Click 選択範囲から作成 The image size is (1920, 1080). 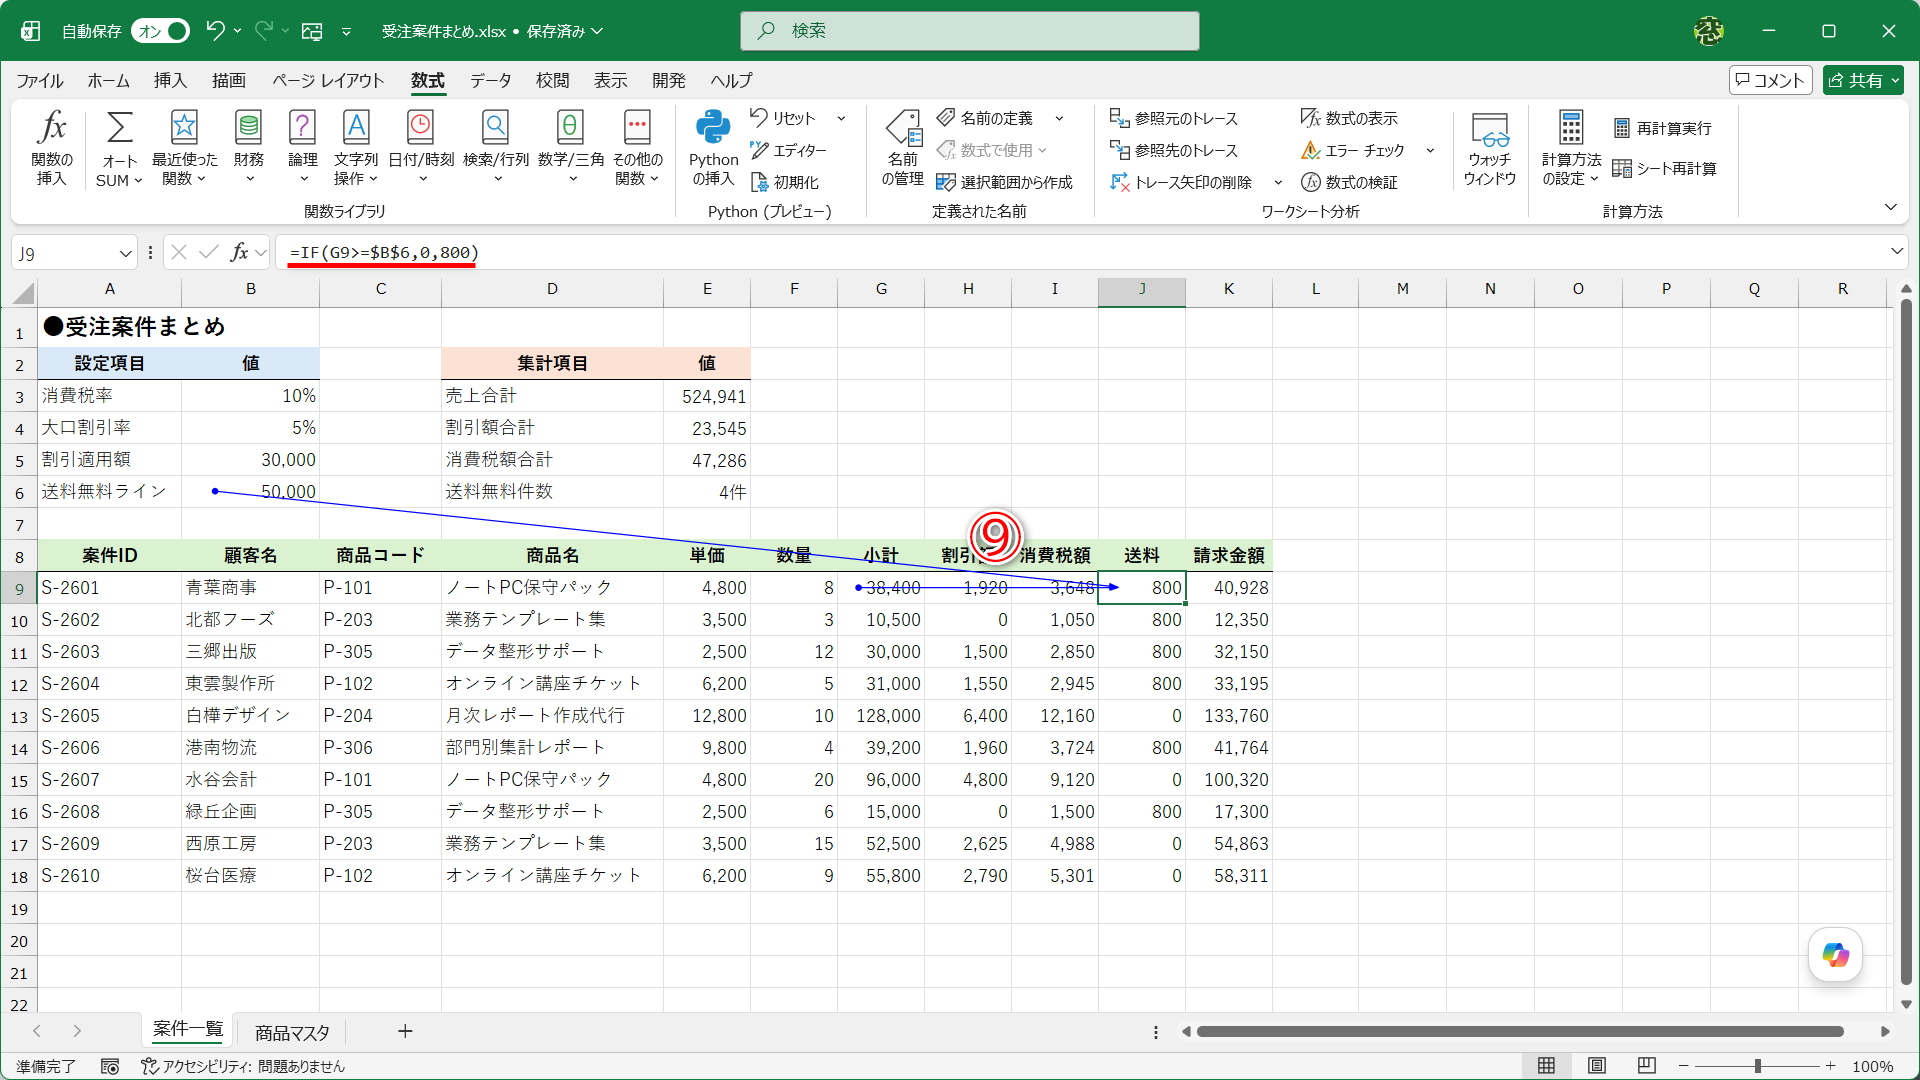pos(1004,182)
